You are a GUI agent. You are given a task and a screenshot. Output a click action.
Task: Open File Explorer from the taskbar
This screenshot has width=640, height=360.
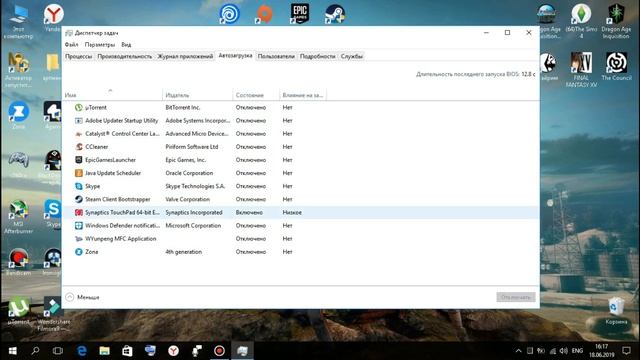[x=104, y=351]
